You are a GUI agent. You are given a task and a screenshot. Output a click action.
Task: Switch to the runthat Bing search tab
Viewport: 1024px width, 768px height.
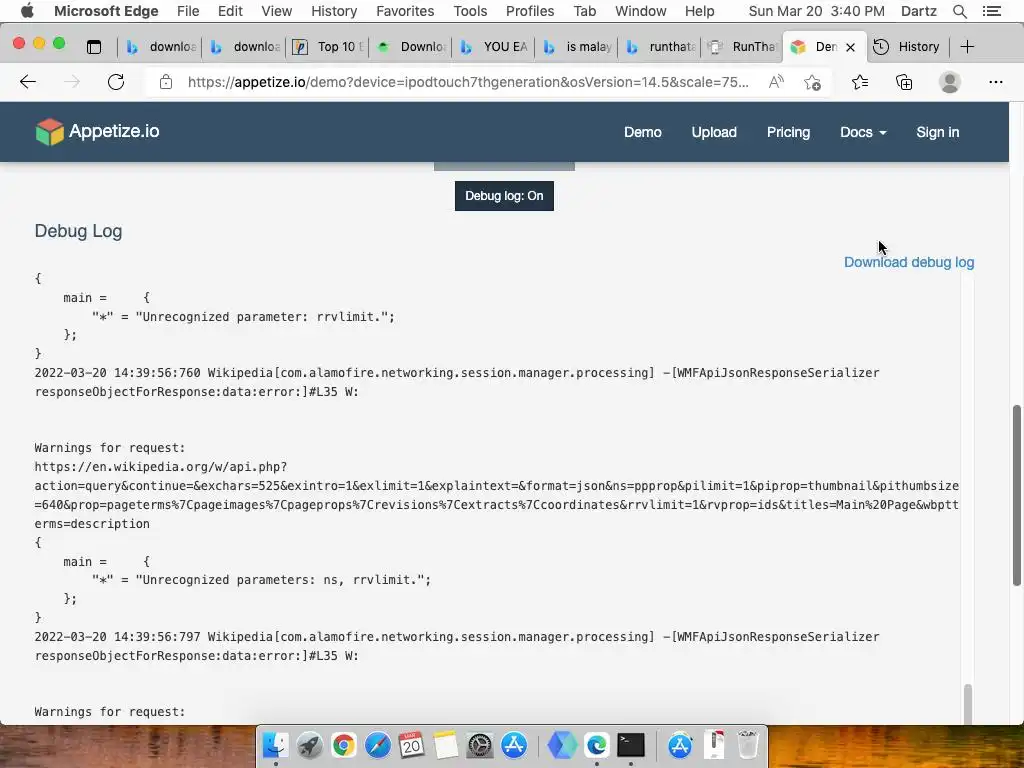click(661, 46)
